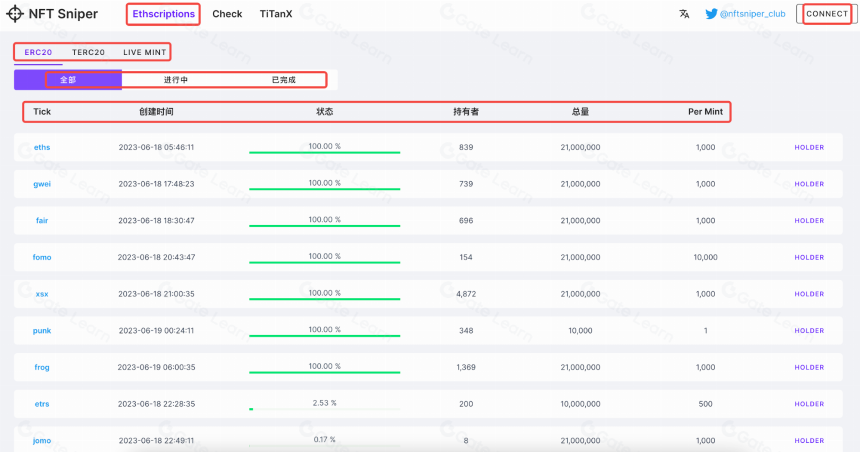This screenshot has height=452, width=860.
Task: Open the Ethscriptions nav item
Action: coord(163,14)
